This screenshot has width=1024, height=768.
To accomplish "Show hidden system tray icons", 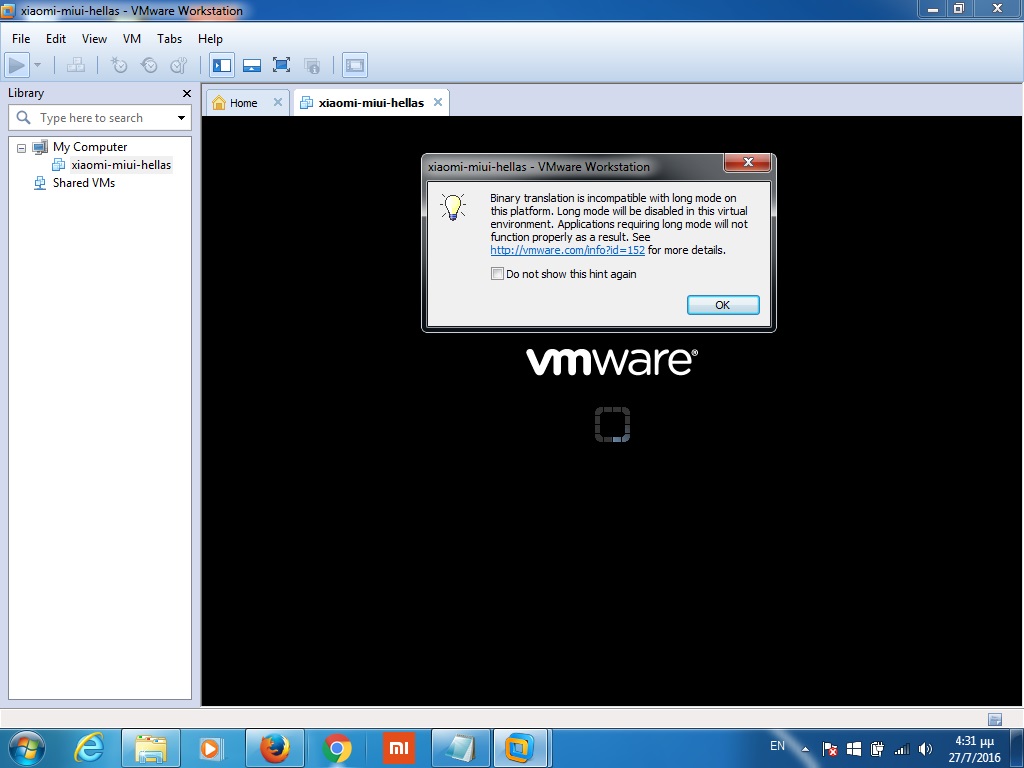I will tap(805, 749).
